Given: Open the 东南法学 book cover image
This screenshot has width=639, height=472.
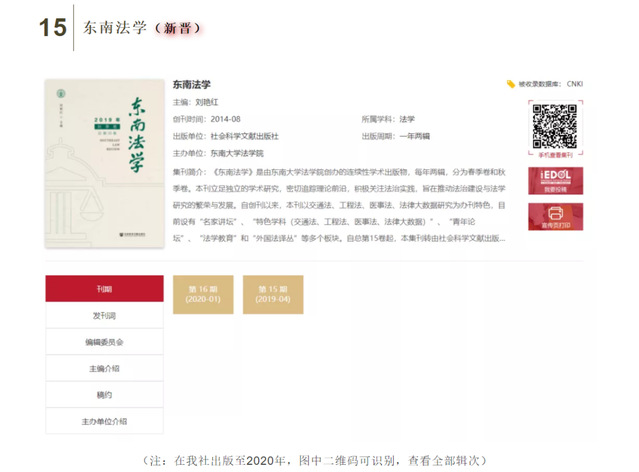Looking at the screenshot, I should click(103, 163).
